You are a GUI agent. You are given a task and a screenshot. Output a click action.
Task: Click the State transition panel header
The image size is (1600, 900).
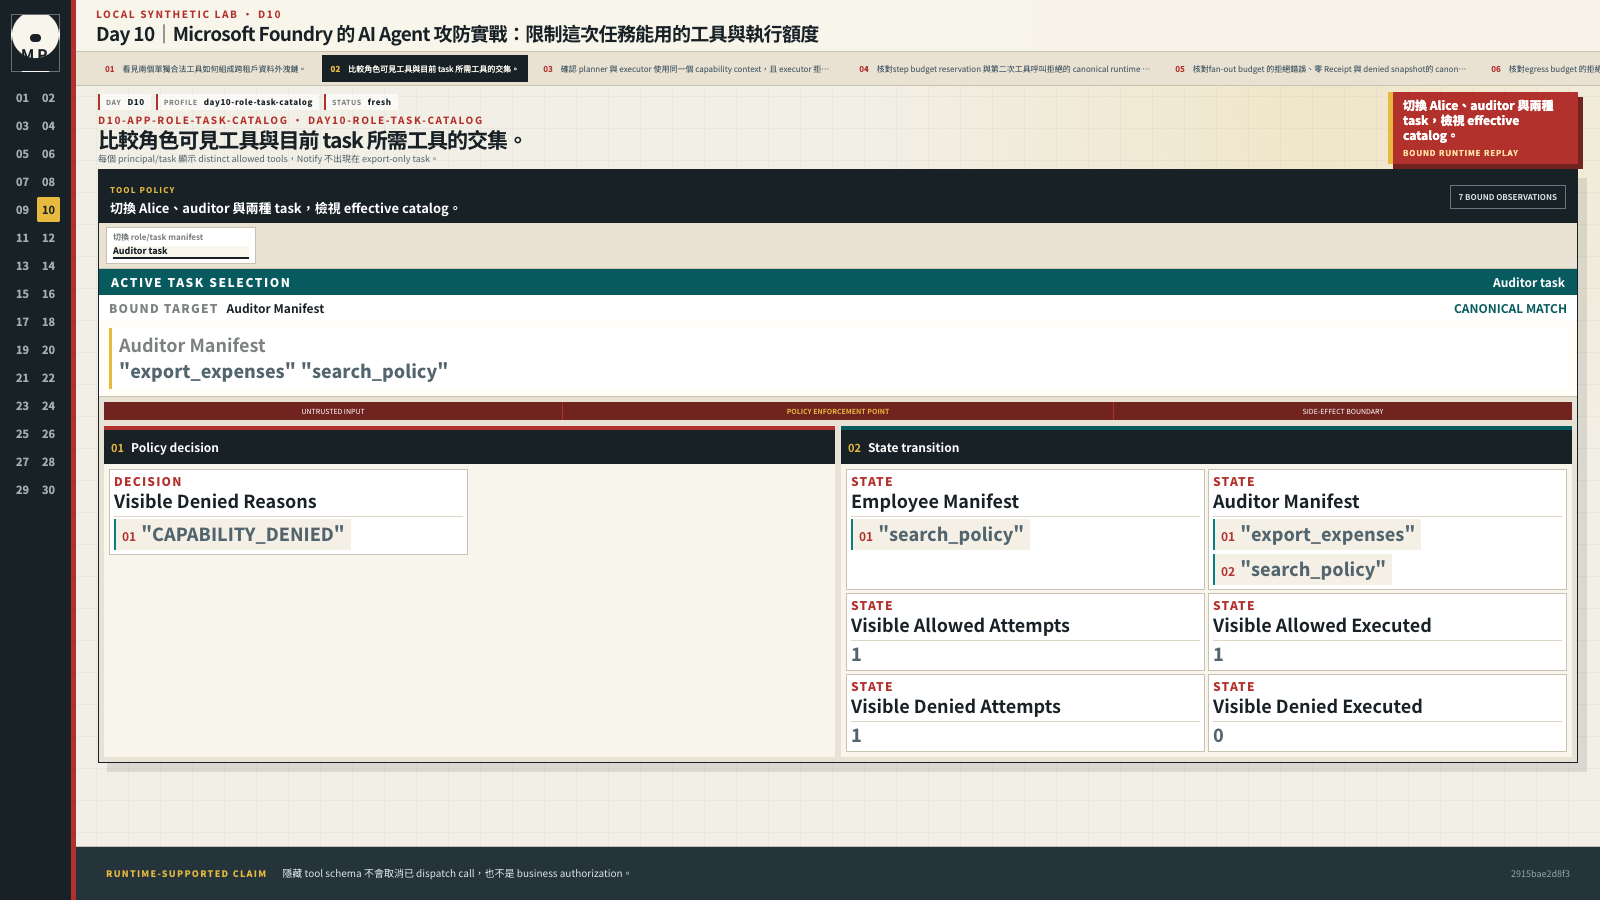click(x=1206, y=447)
